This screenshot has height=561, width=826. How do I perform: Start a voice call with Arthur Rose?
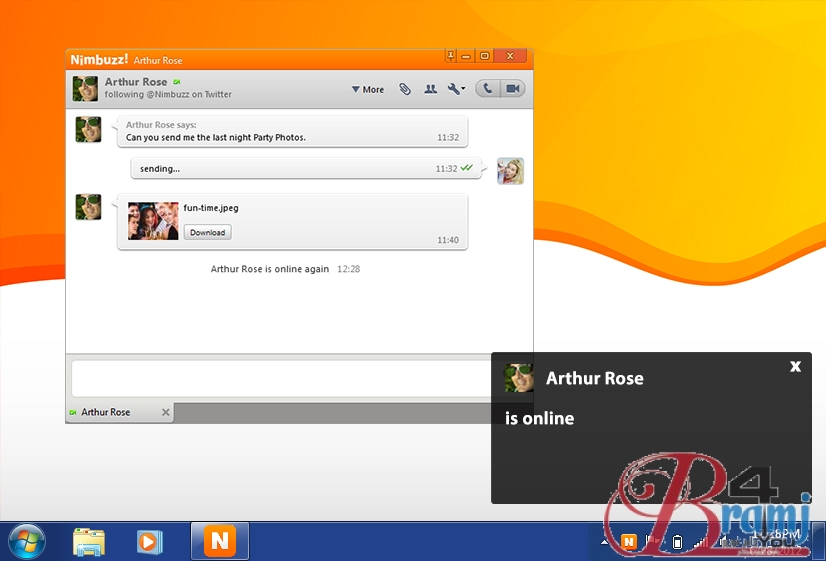pos(487,89)
